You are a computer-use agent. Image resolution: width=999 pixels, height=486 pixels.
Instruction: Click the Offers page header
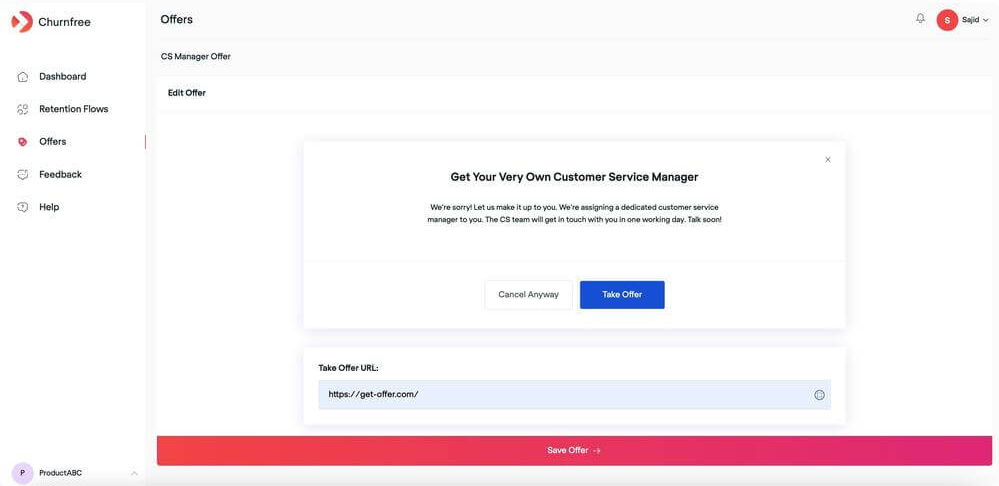click(x=176, y=20)
